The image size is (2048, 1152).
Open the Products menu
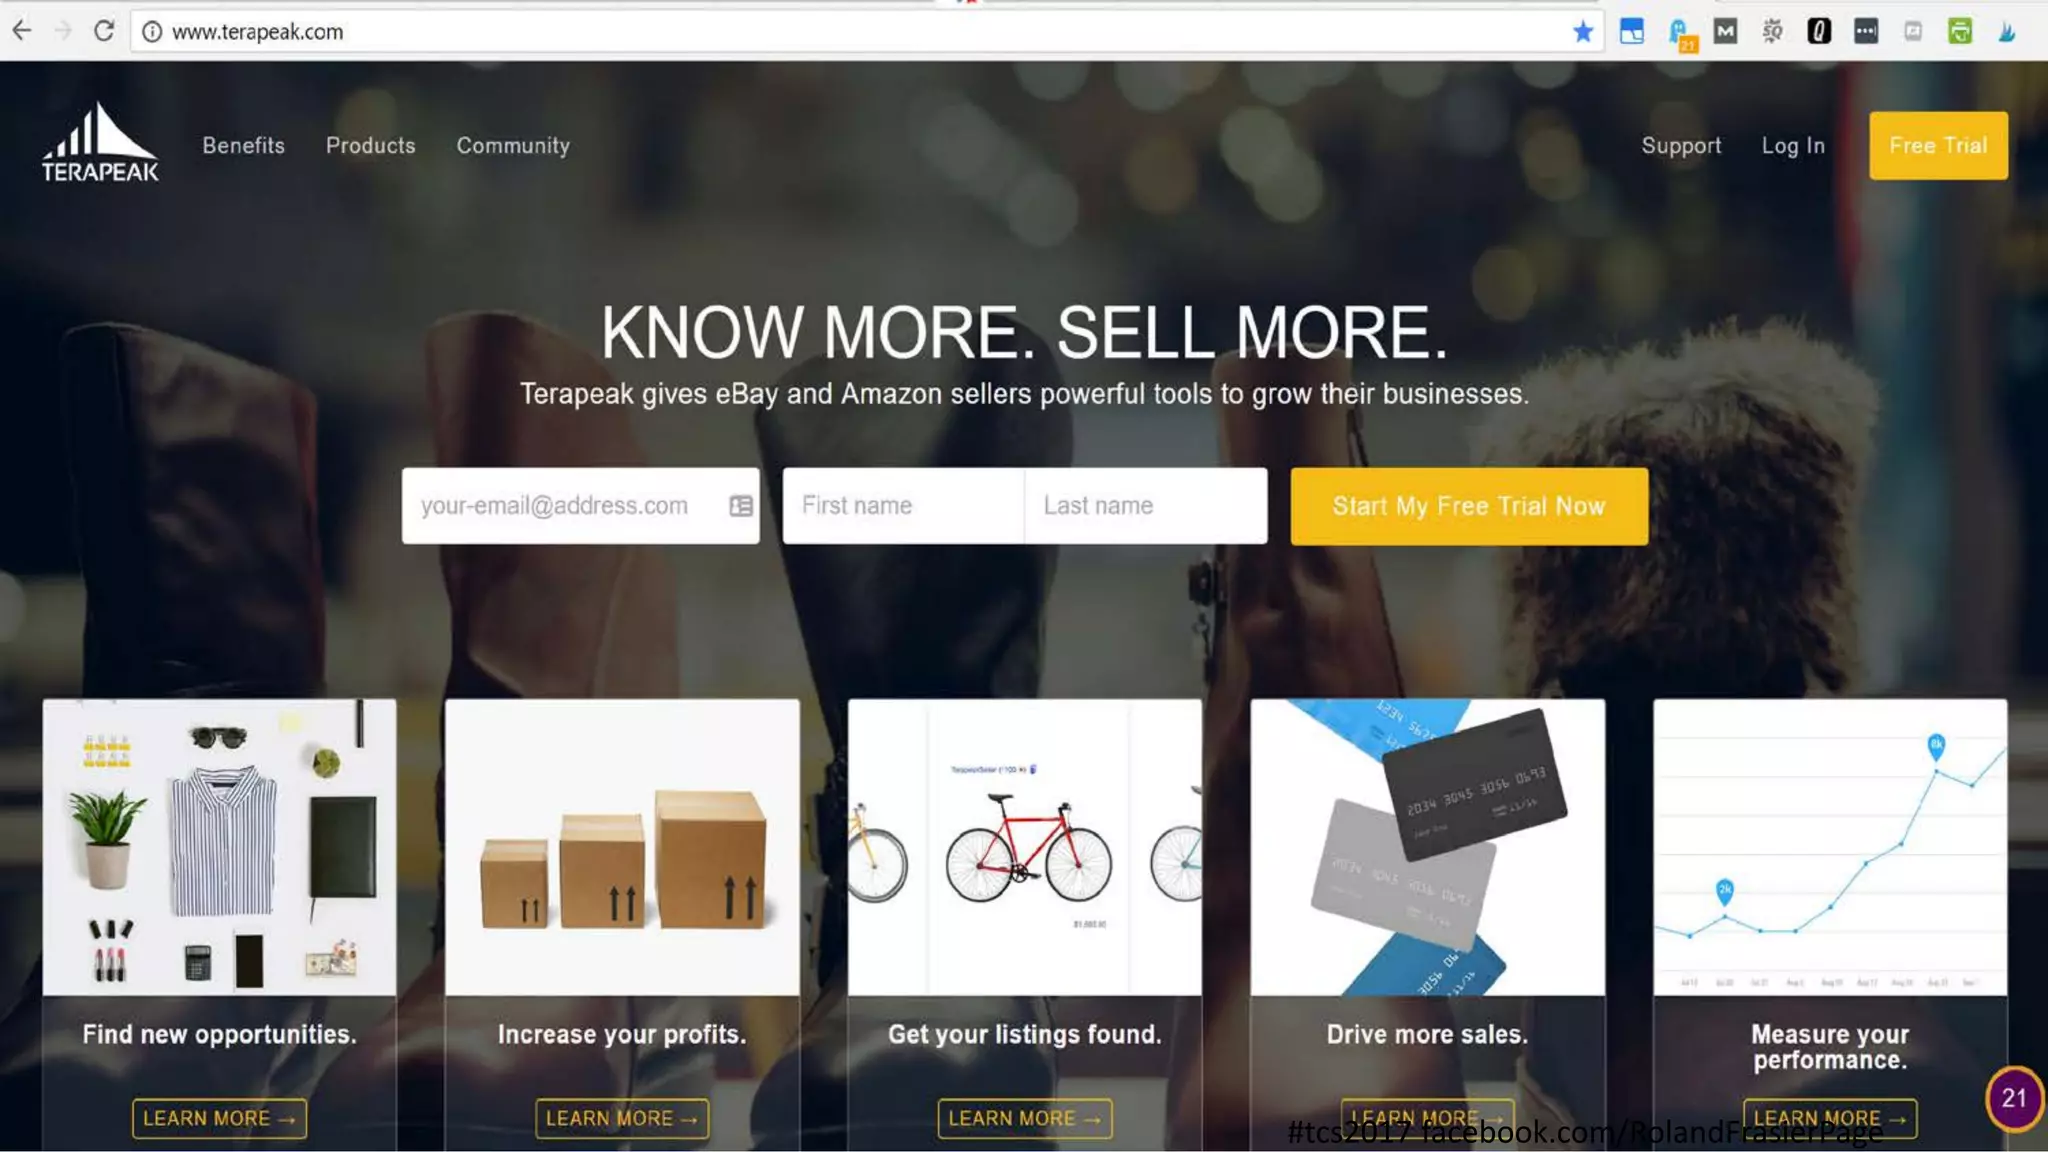[370, 145]
